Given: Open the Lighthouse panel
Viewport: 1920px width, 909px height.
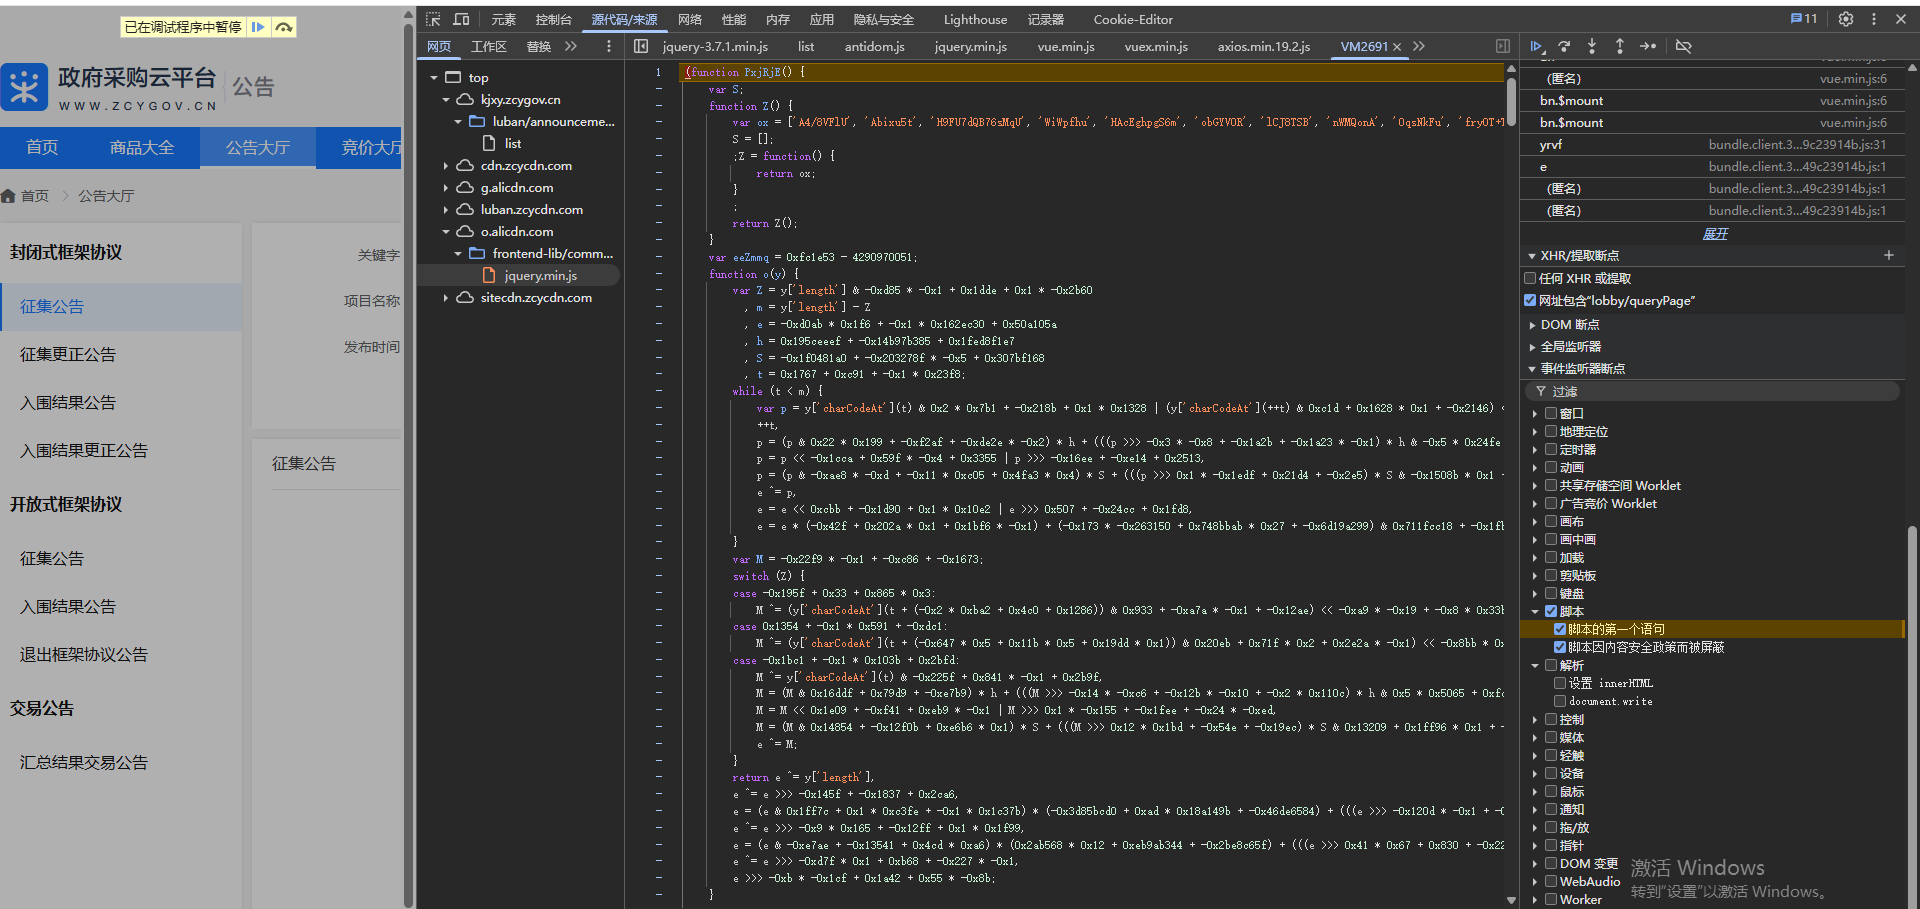Looking at the screenshot, I should click(975, 19).
